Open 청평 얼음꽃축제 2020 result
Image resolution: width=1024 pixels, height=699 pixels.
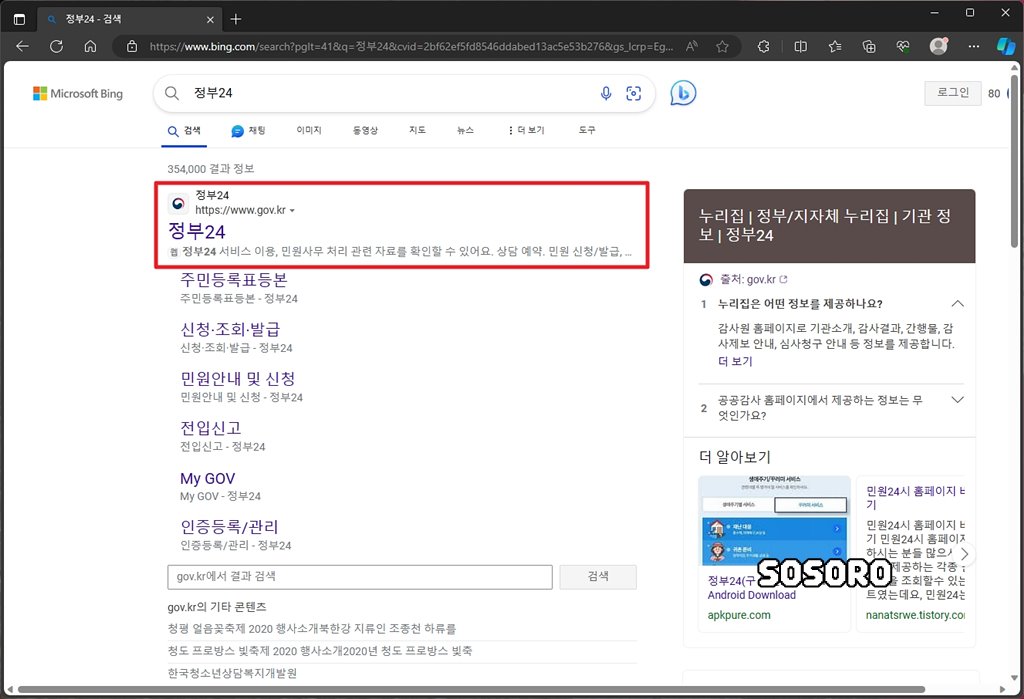click(312, 628)
